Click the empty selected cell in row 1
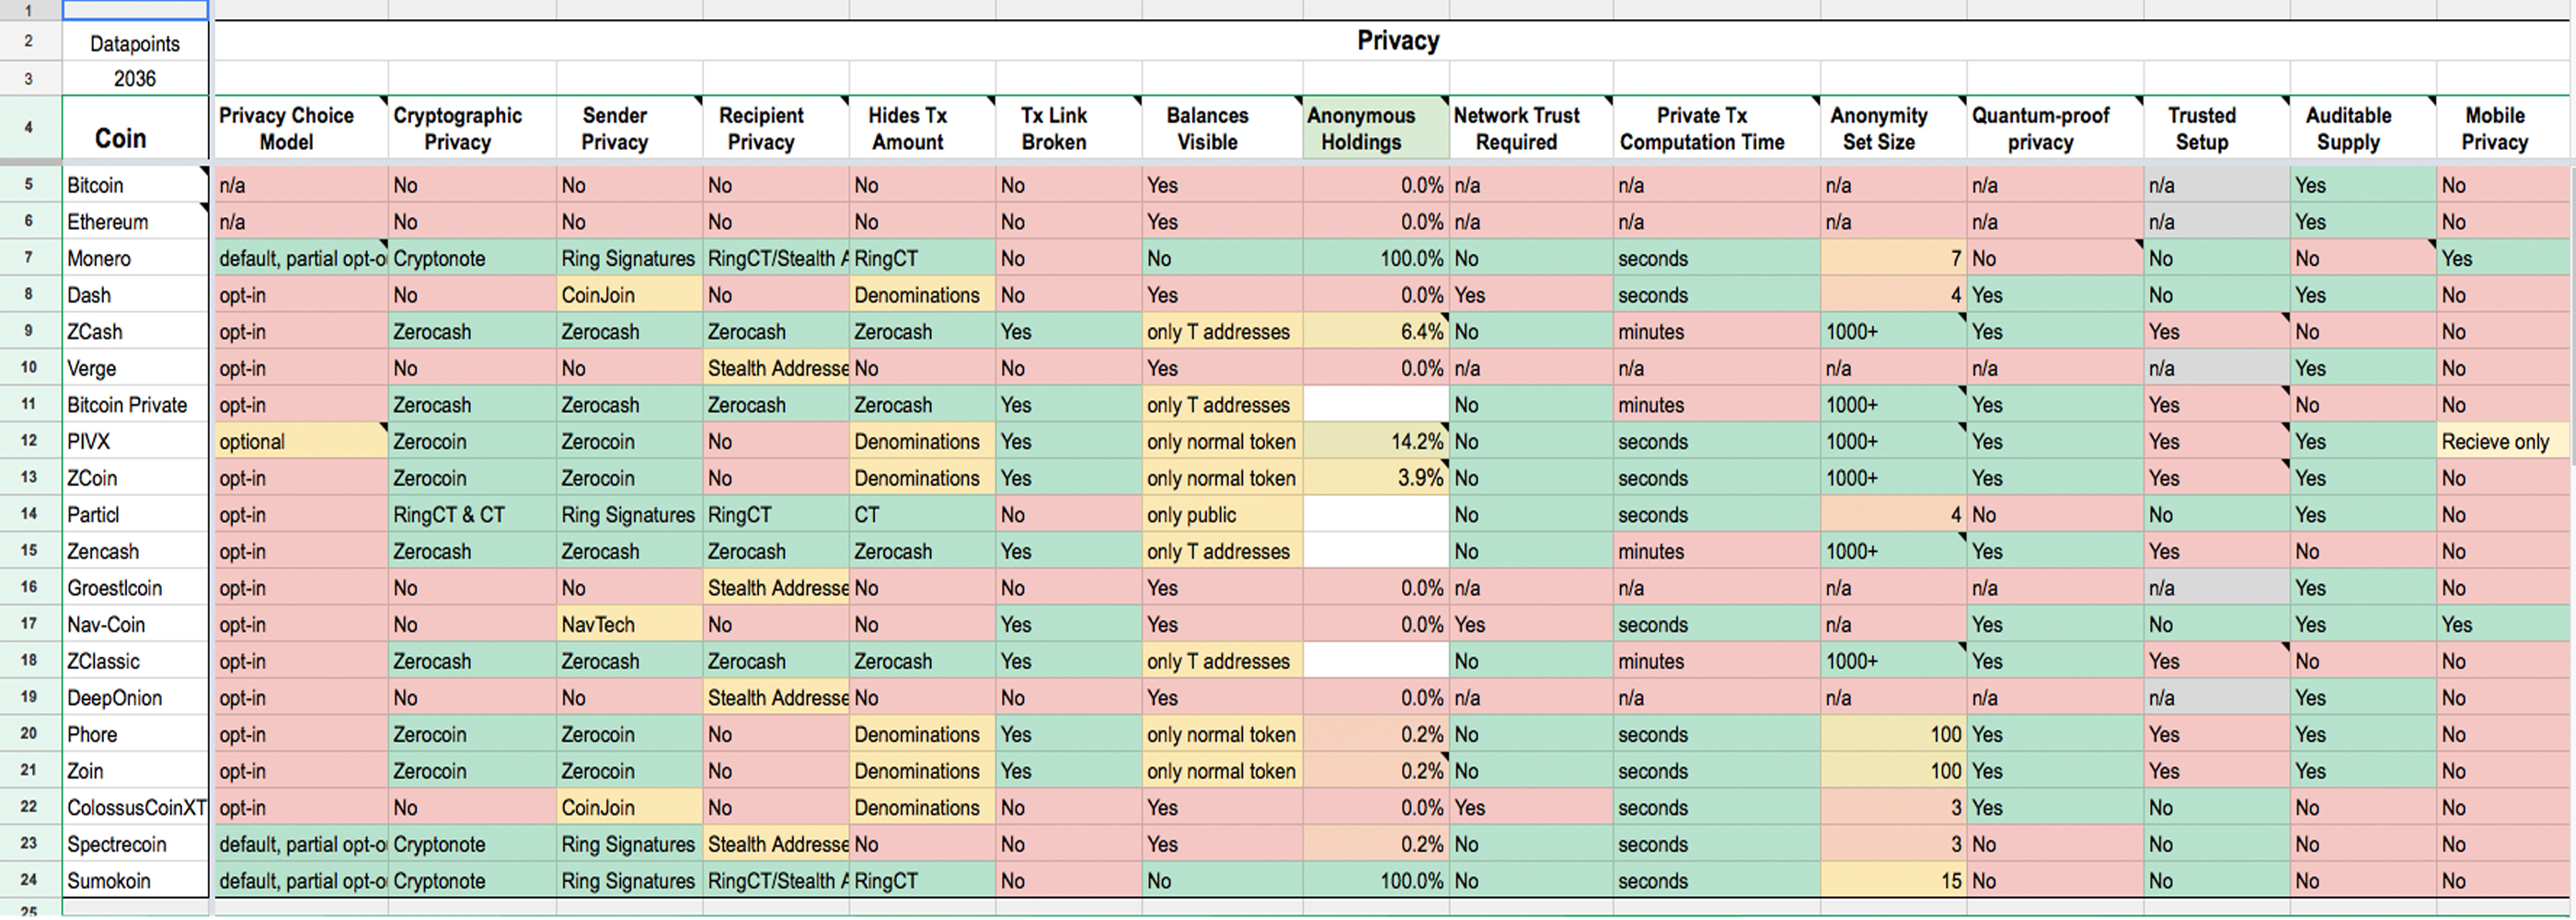The height and width of the screenshot is (920, 2576). coord(135,10)
